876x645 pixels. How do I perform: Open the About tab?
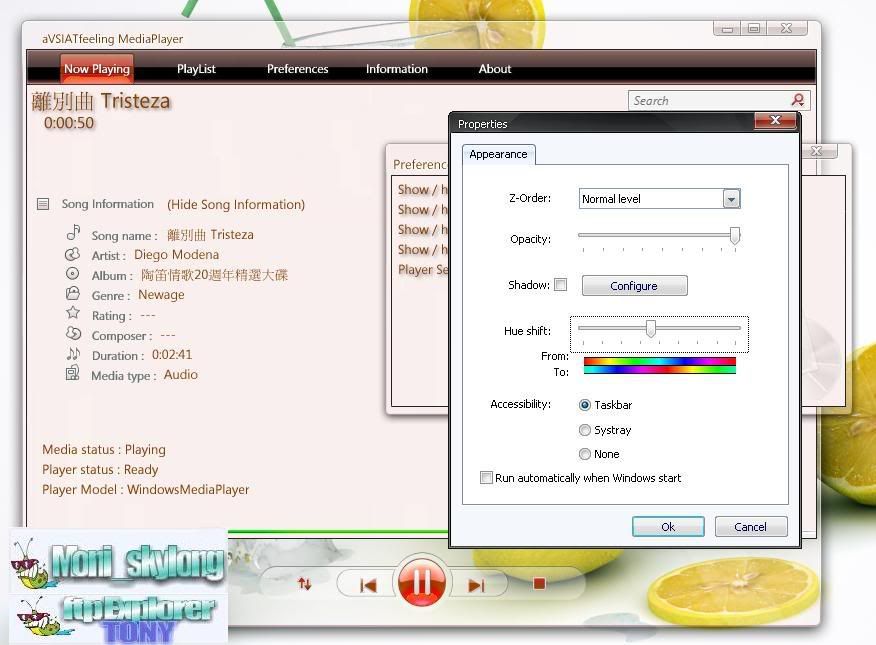(x=494, y=69)
